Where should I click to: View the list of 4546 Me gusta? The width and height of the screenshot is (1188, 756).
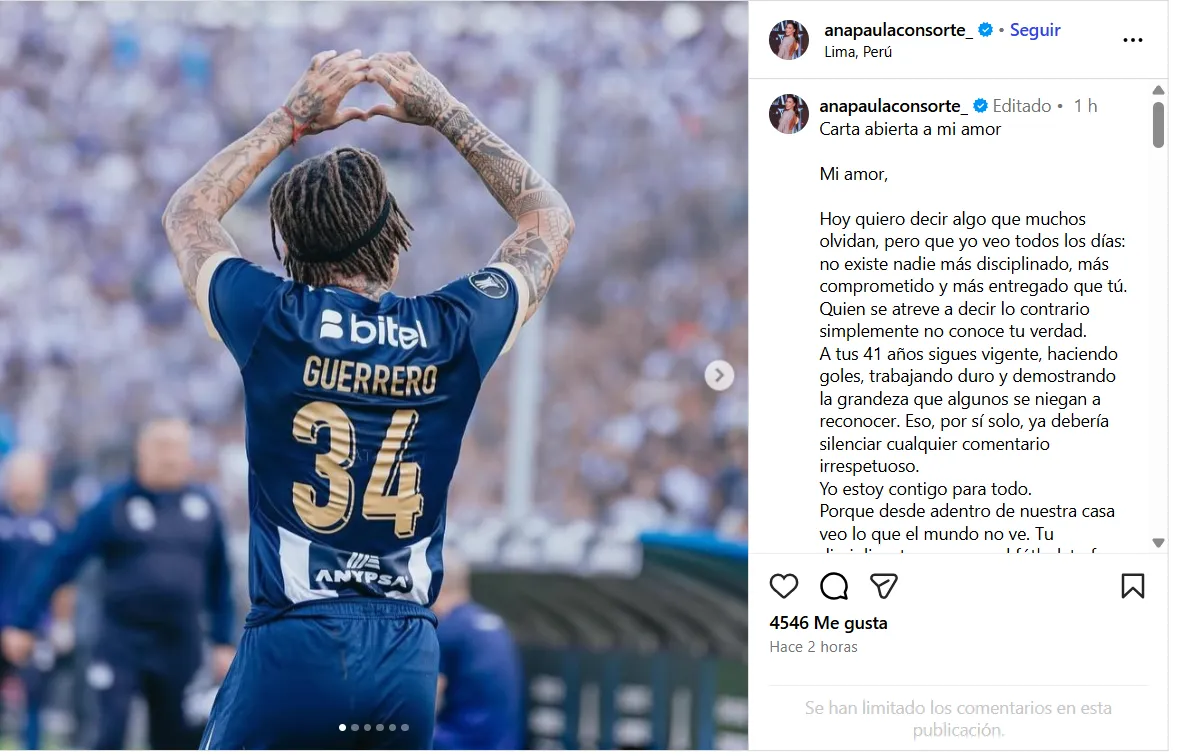click(x=828, y=623)
